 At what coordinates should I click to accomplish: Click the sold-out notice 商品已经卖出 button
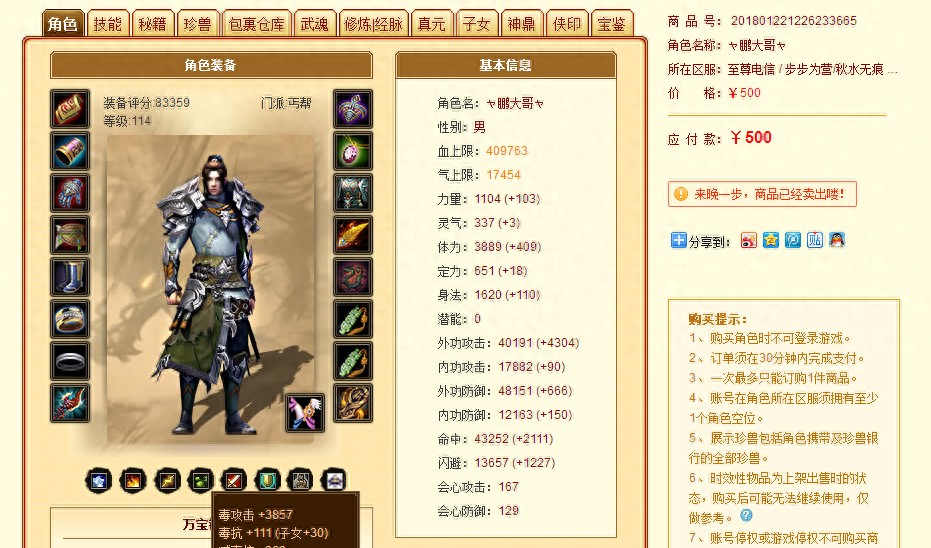(x=762, y=194)
